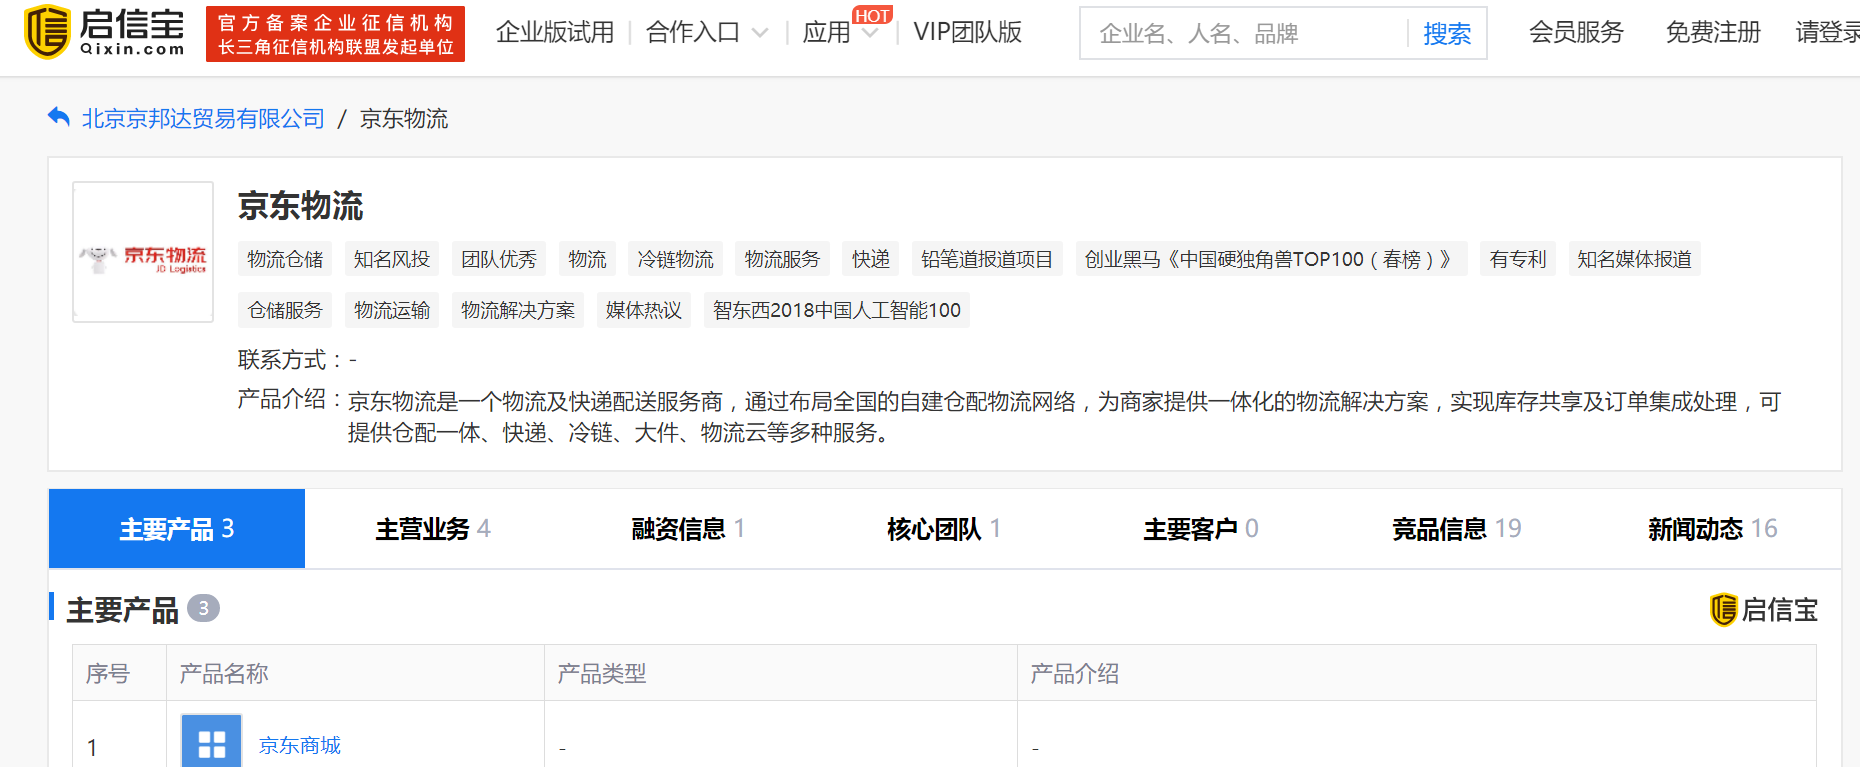Switch to the 主要客户 tab

click(1201, 528)
